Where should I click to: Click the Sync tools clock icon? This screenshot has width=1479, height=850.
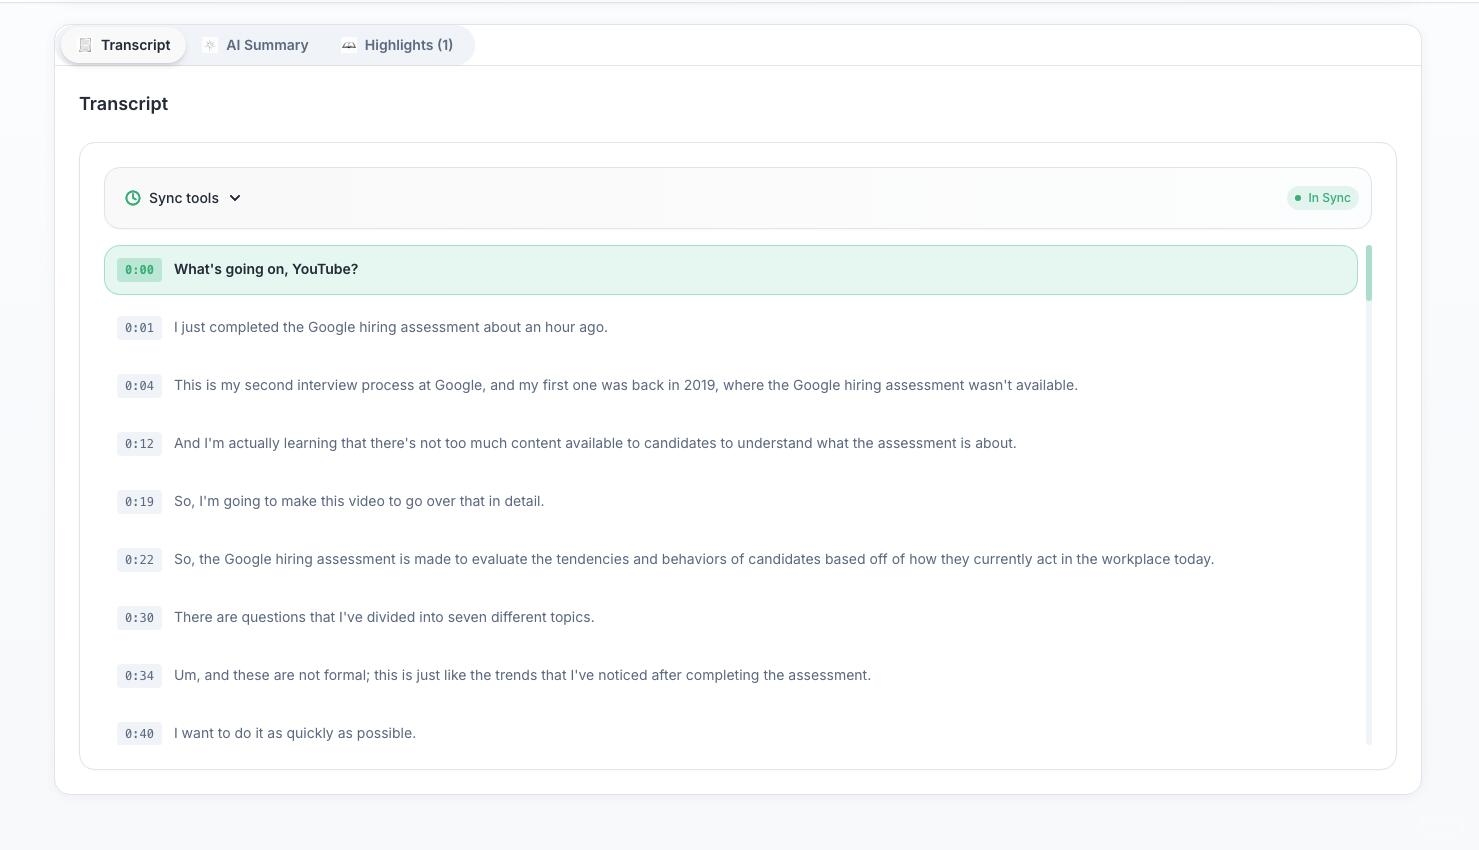click(x=133, y=198)
